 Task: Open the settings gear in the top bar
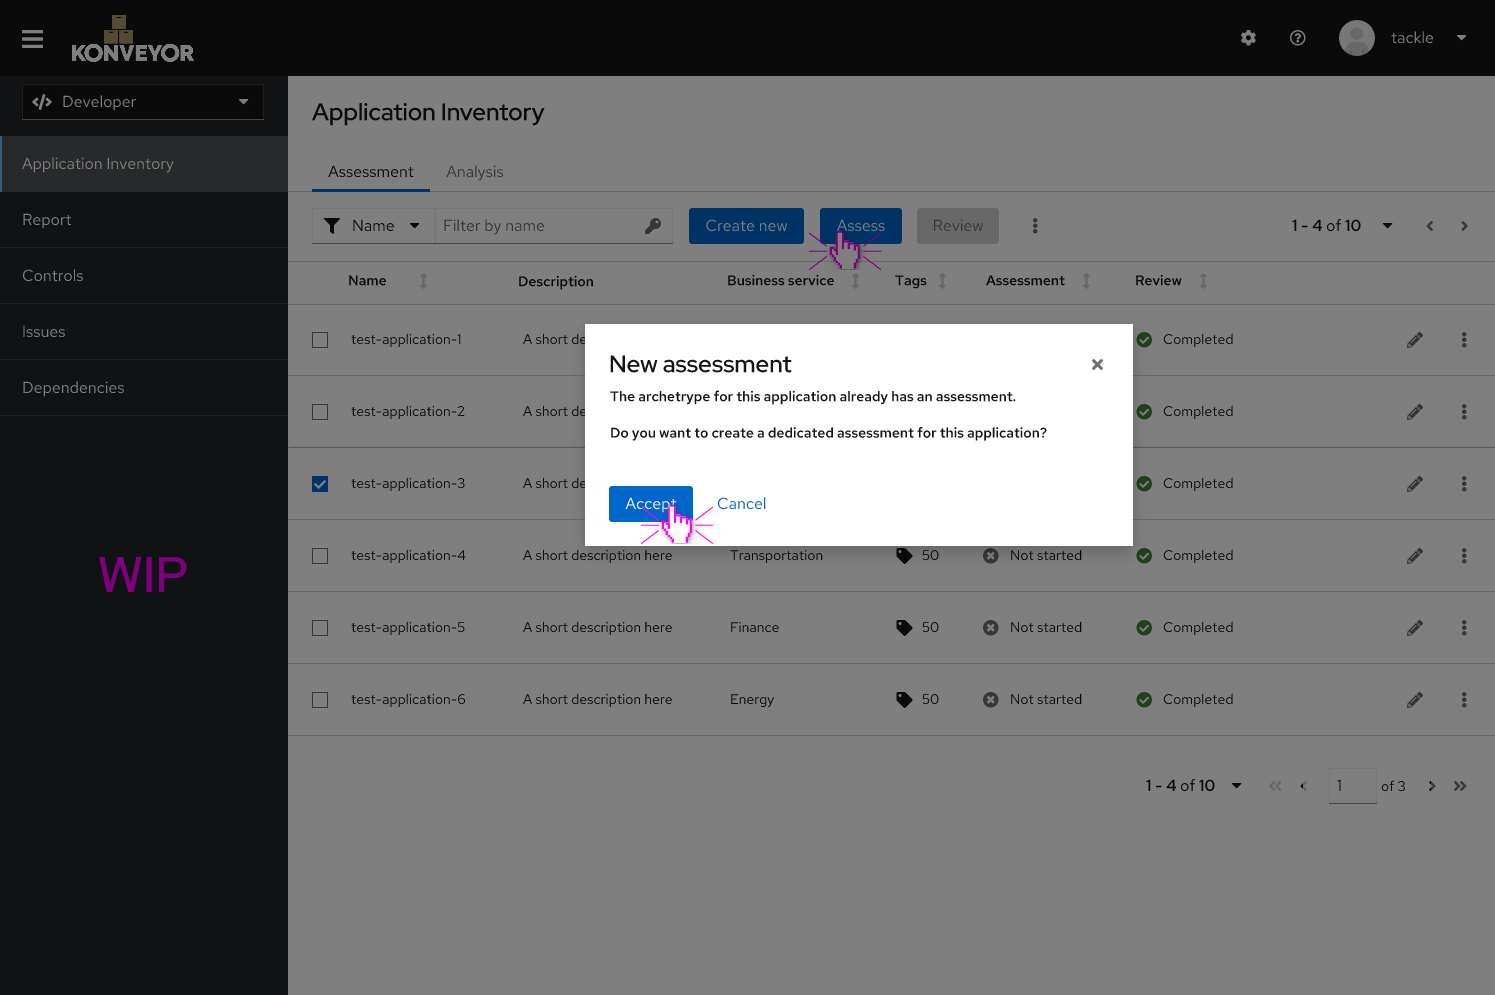click(1248, 37)
